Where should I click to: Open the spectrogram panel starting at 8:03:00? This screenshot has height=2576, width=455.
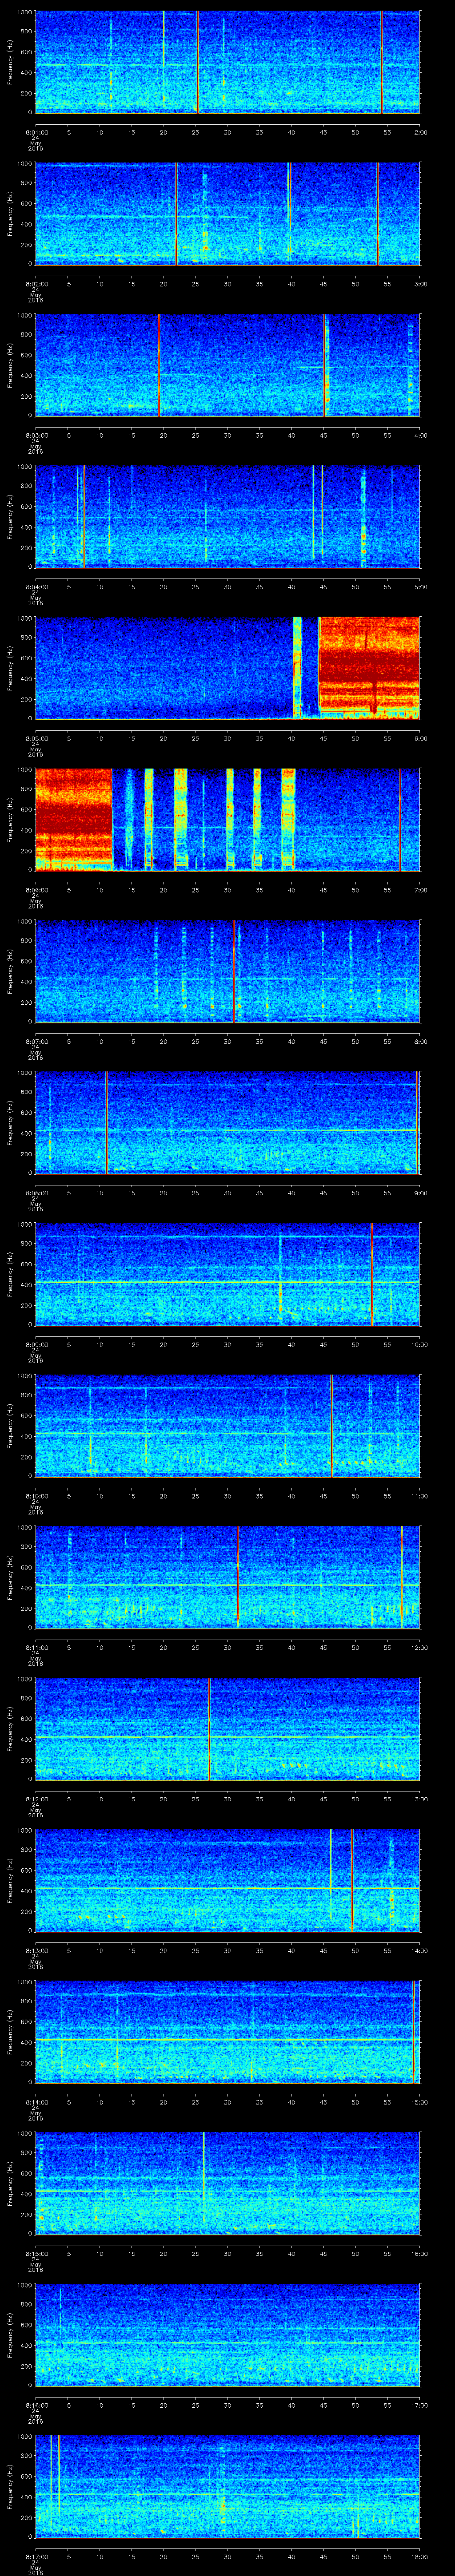pyautogui.click(x=228, y=365)
